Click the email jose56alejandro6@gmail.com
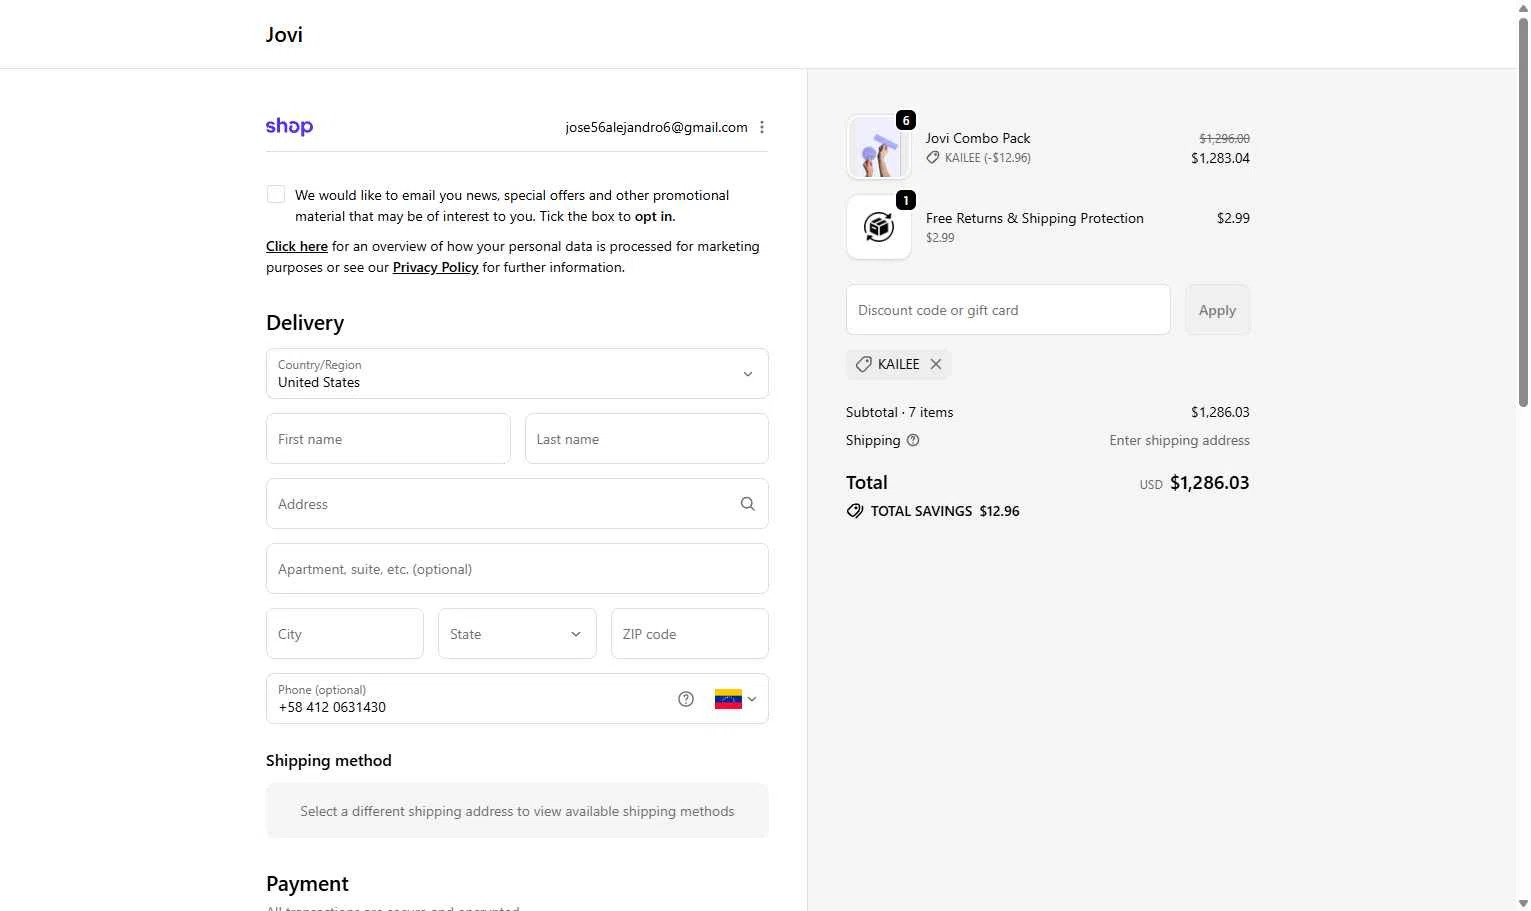The width and height of the screenshot is (1531, 911). click(x=656, y=127)
